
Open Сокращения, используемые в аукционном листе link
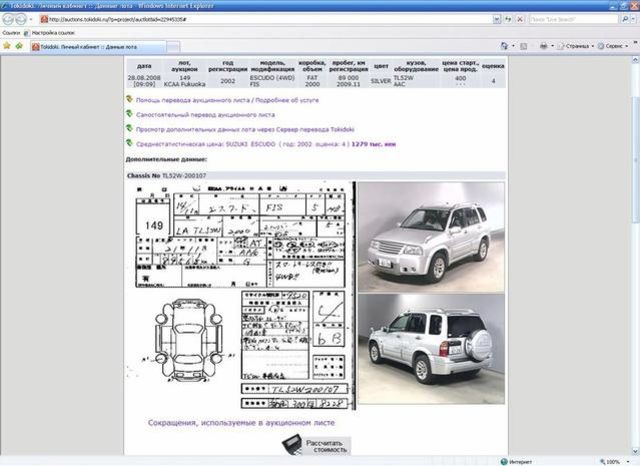coord(241,423)
